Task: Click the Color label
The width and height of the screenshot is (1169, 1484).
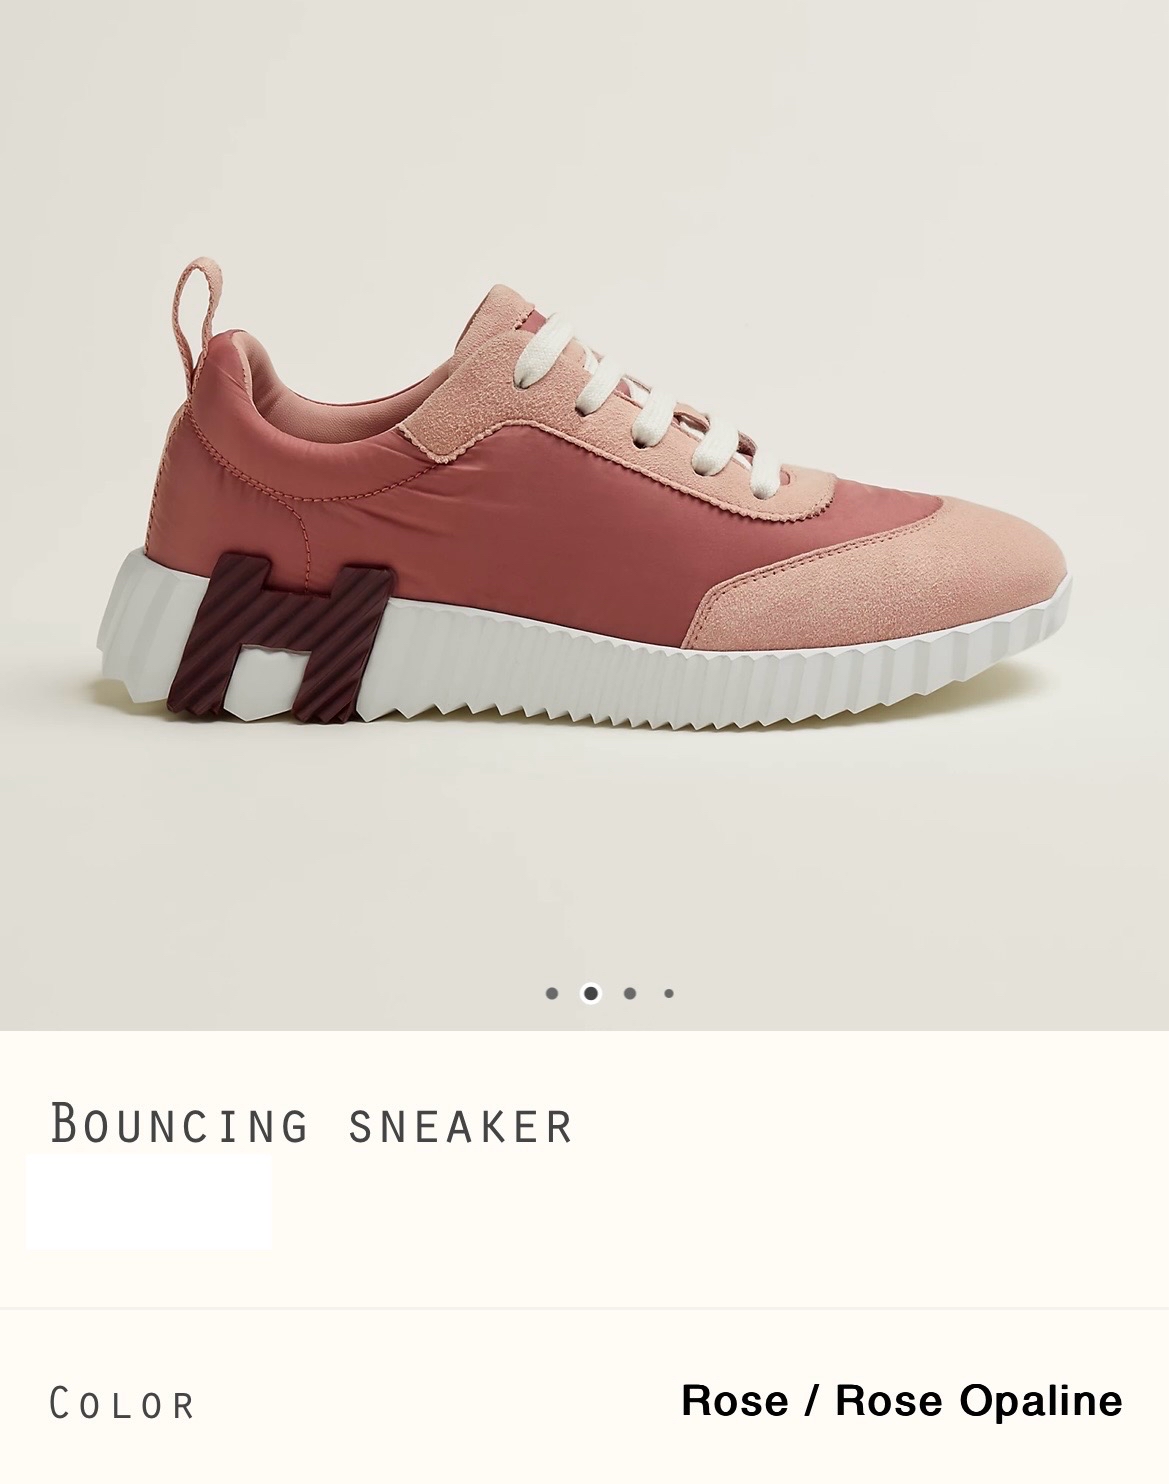Action: (122, 1404)
